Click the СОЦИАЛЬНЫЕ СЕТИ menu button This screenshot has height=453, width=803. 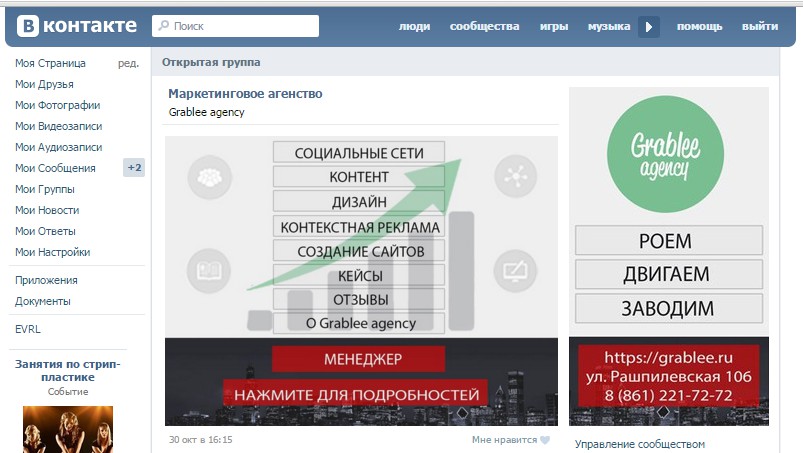[359, 153]
